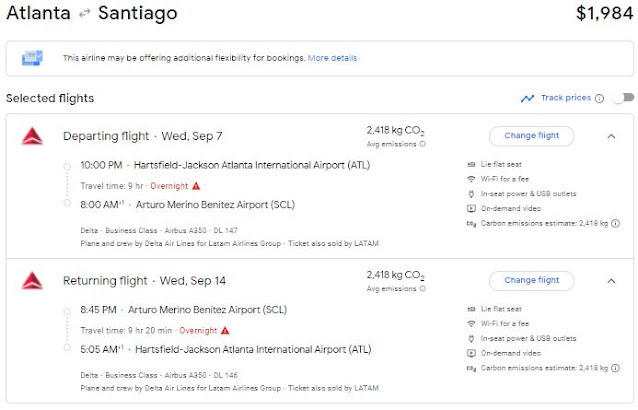
Task: Click returning flight Overnight warning icon
Action: coord(225,329)
